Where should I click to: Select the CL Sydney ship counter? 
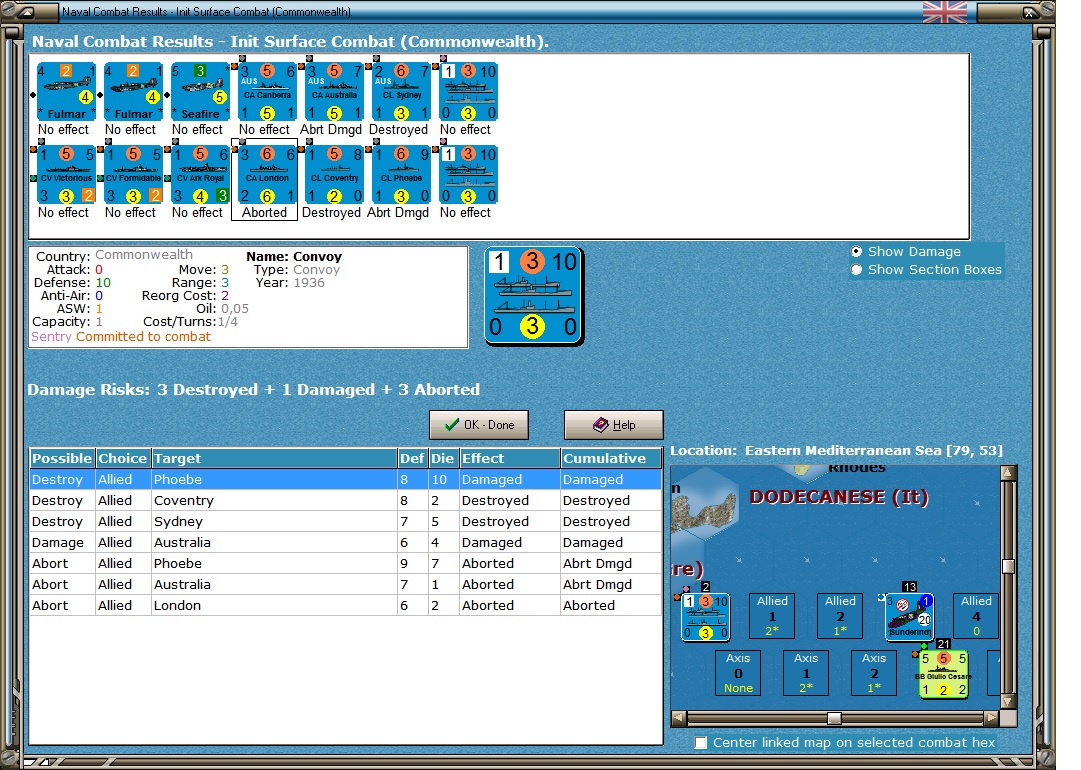coord(401,92)
